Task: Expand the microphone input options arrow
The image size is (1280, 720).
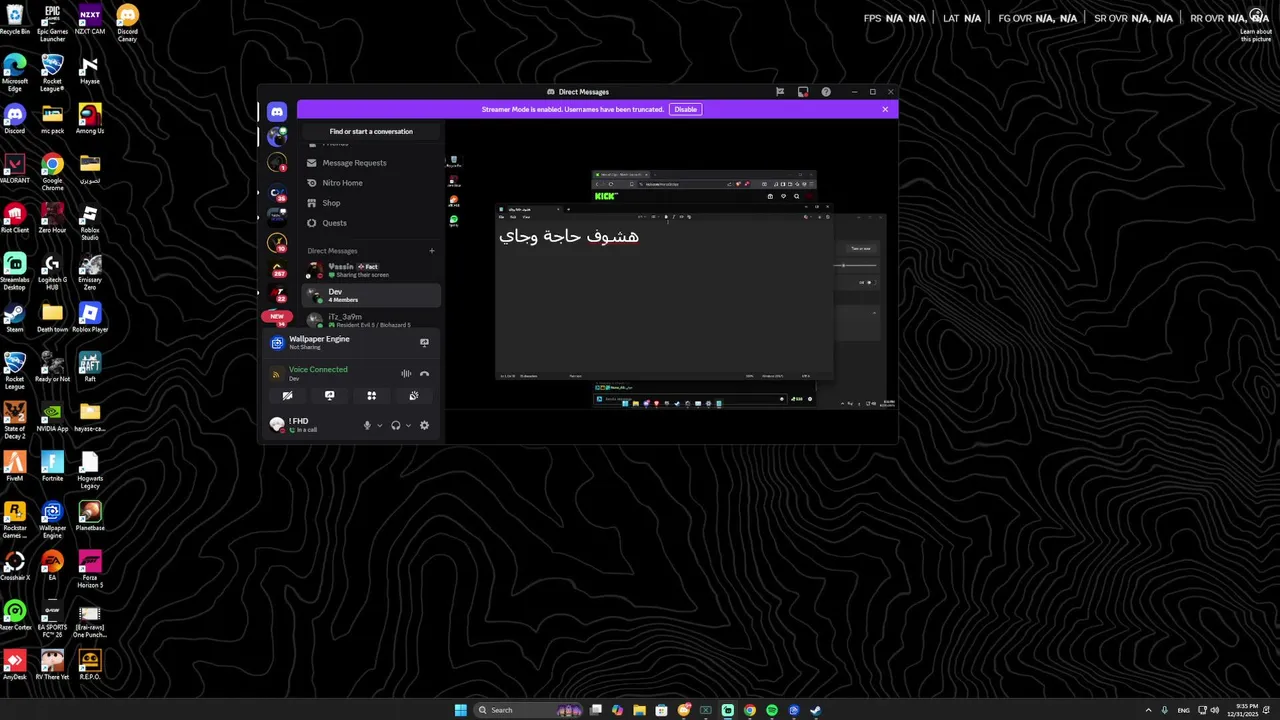Action: (x=379, y=425)
